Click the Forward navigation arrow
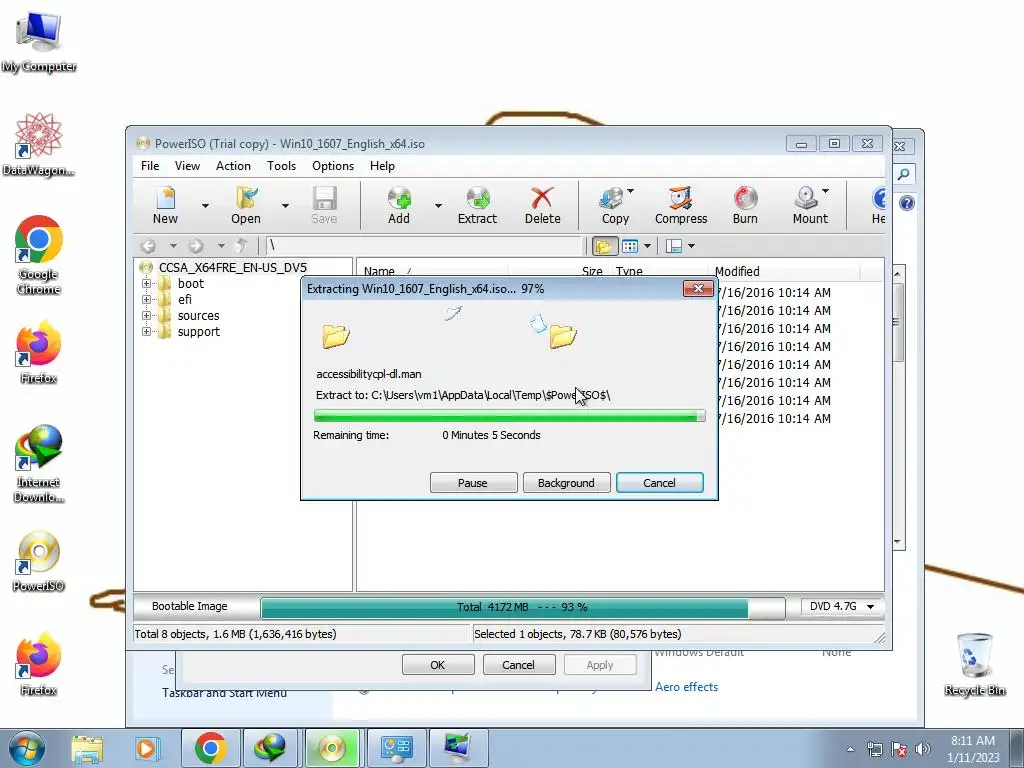This screenshot has height=768, width=1024. (196, 246)
